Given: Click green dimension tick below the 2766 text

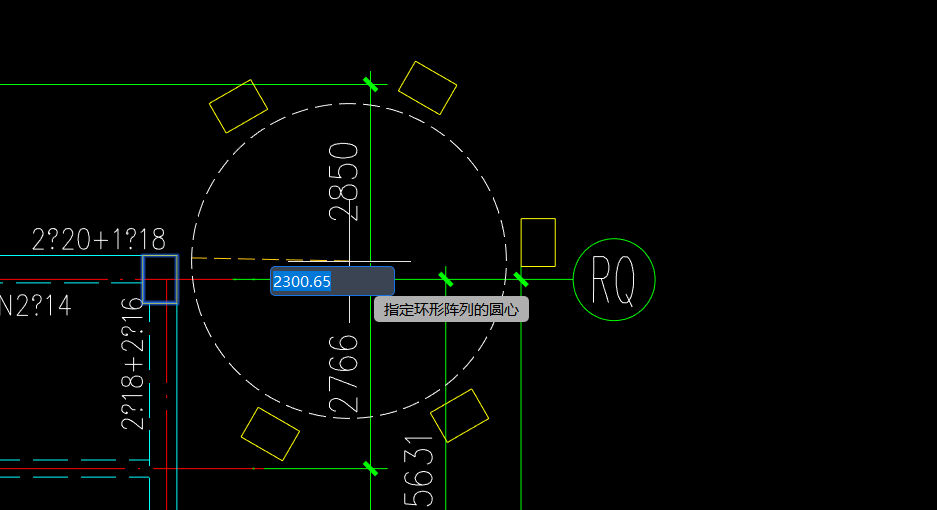Looking at the screenshot, I should [x=371, y=468].
